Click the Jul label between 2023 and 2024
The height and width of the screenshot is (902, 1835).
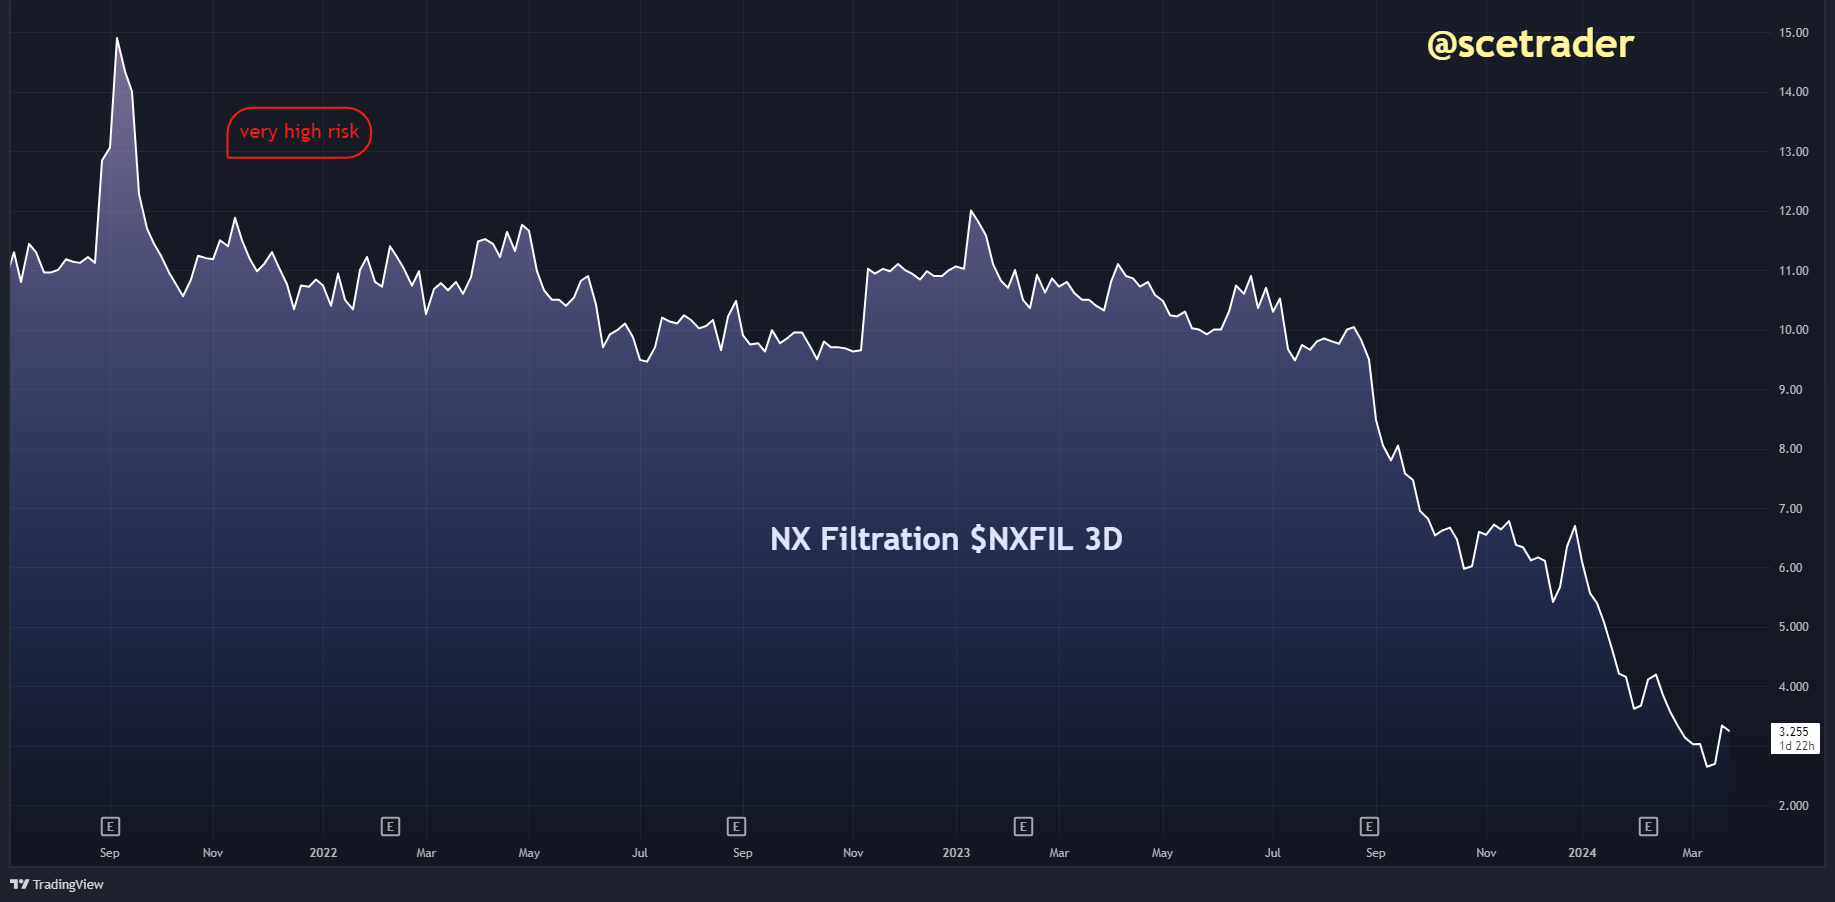[x=1273, y=853]
